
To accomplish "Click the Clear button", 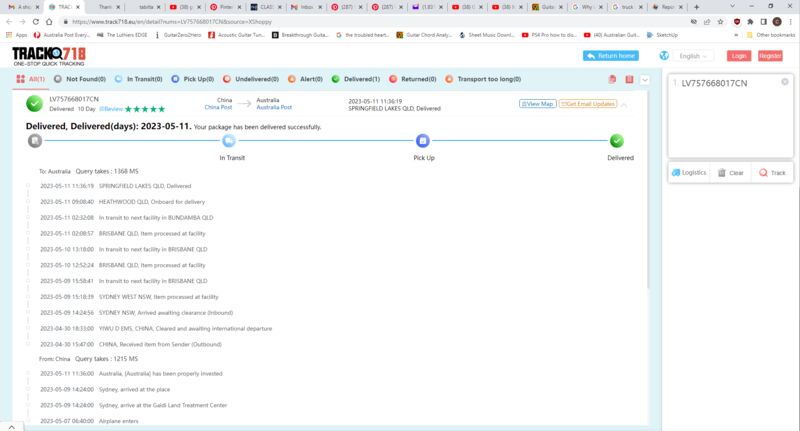I will tap(731, 172).
